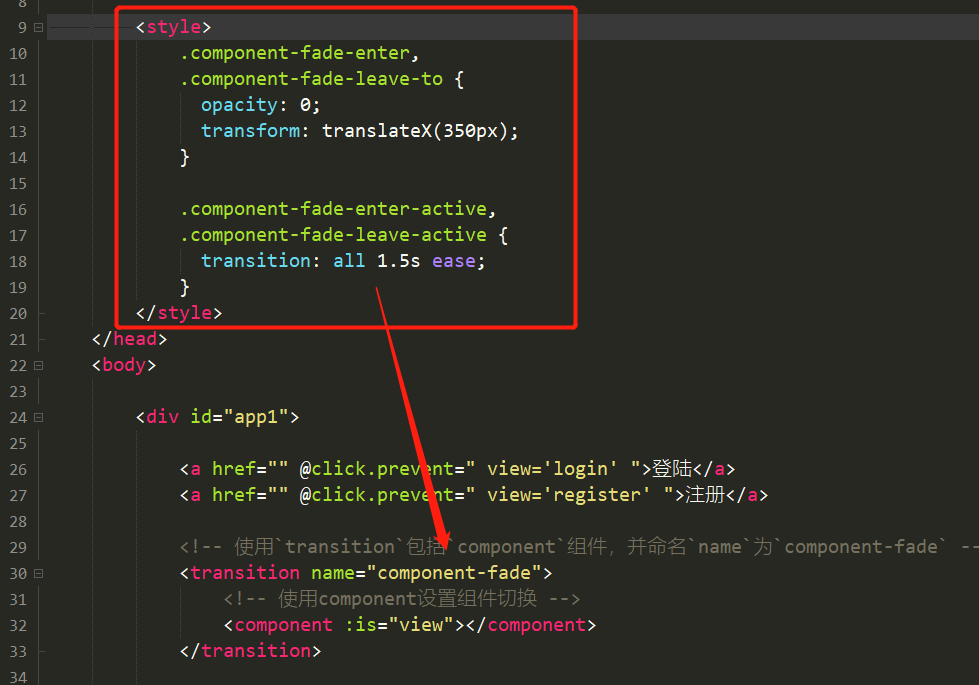Click the closing style tag on line 20
The height and width of the screenshot is (685, 979).
coord(179,313)
